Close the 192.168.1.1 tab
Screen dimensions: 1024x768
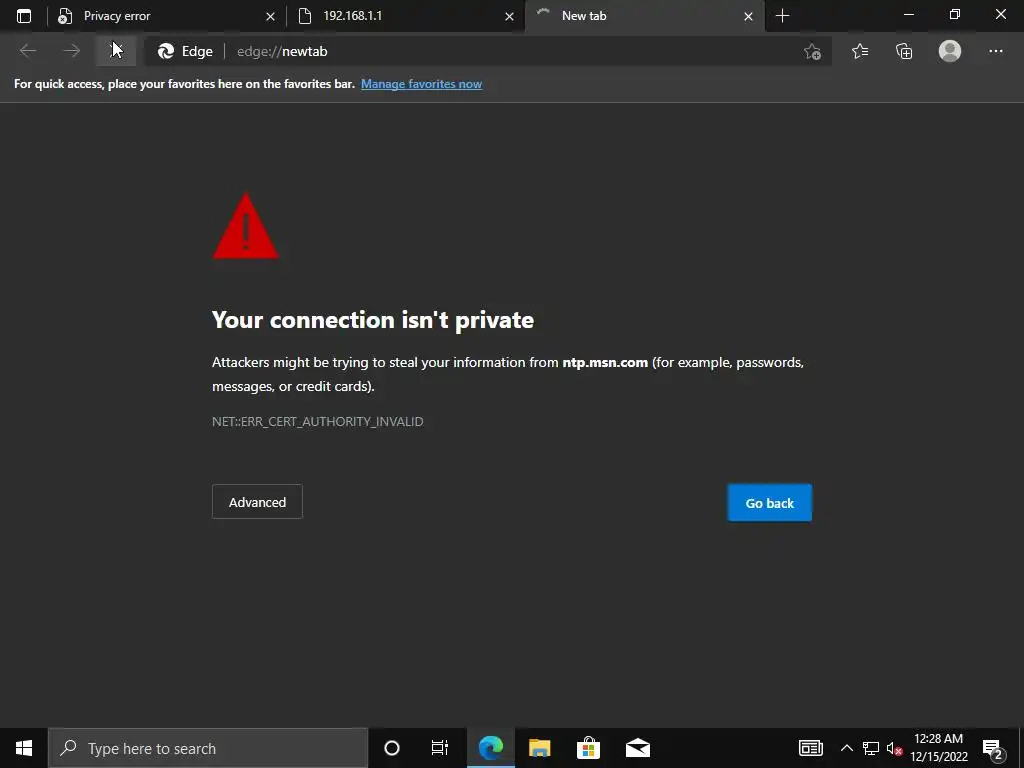click(x=509, y=16)
